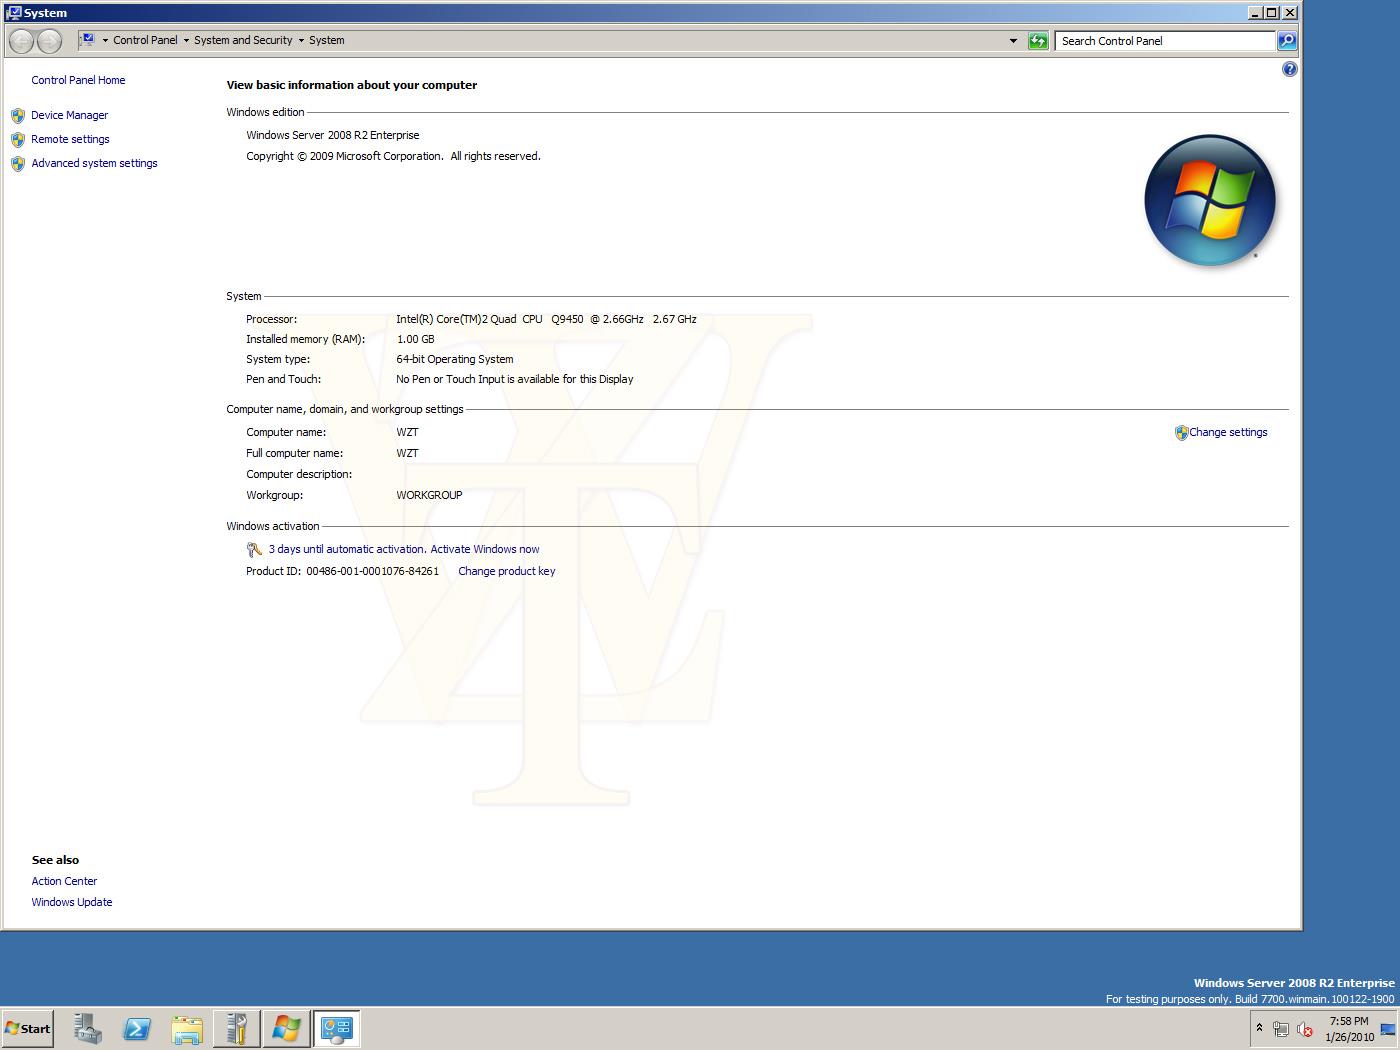Click the keys icon under Windows activation
1400x1050 pixels.
point(254,550)
